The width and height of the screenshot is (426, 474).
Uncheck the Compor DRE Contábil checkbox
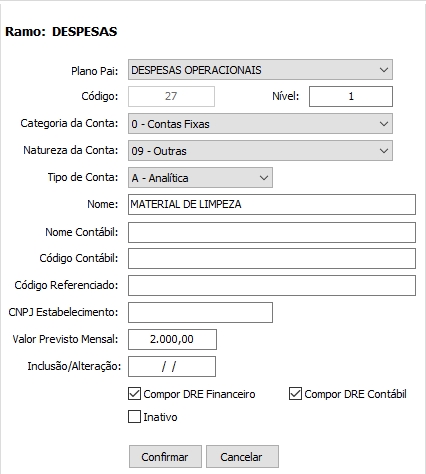click(x=295, y=394)
